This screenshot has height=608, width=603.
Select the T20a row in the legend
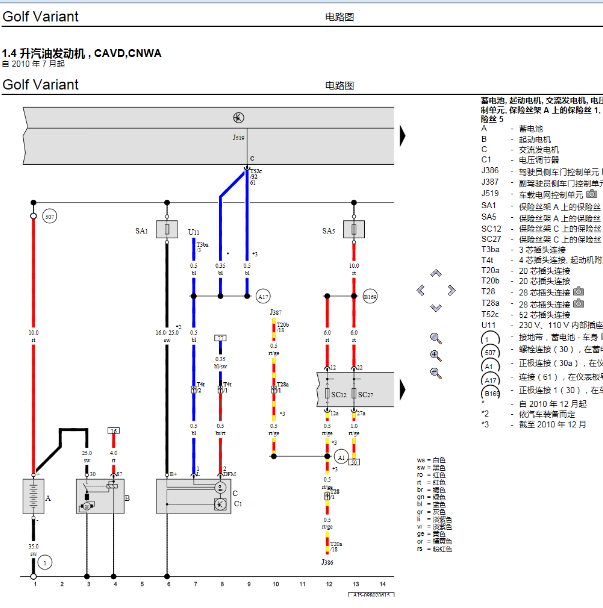(525, 271)
